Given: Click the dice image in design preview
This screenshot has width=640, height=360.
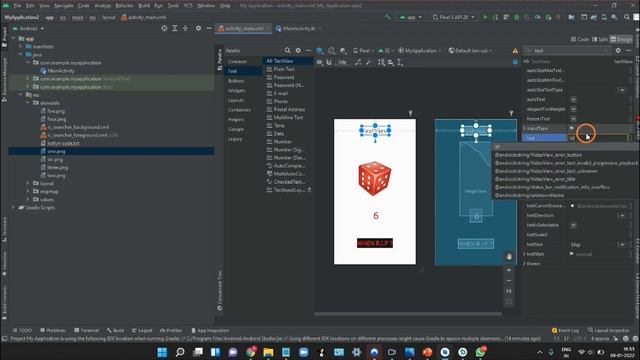Looking at the screenshot, I should coord(375,178).
